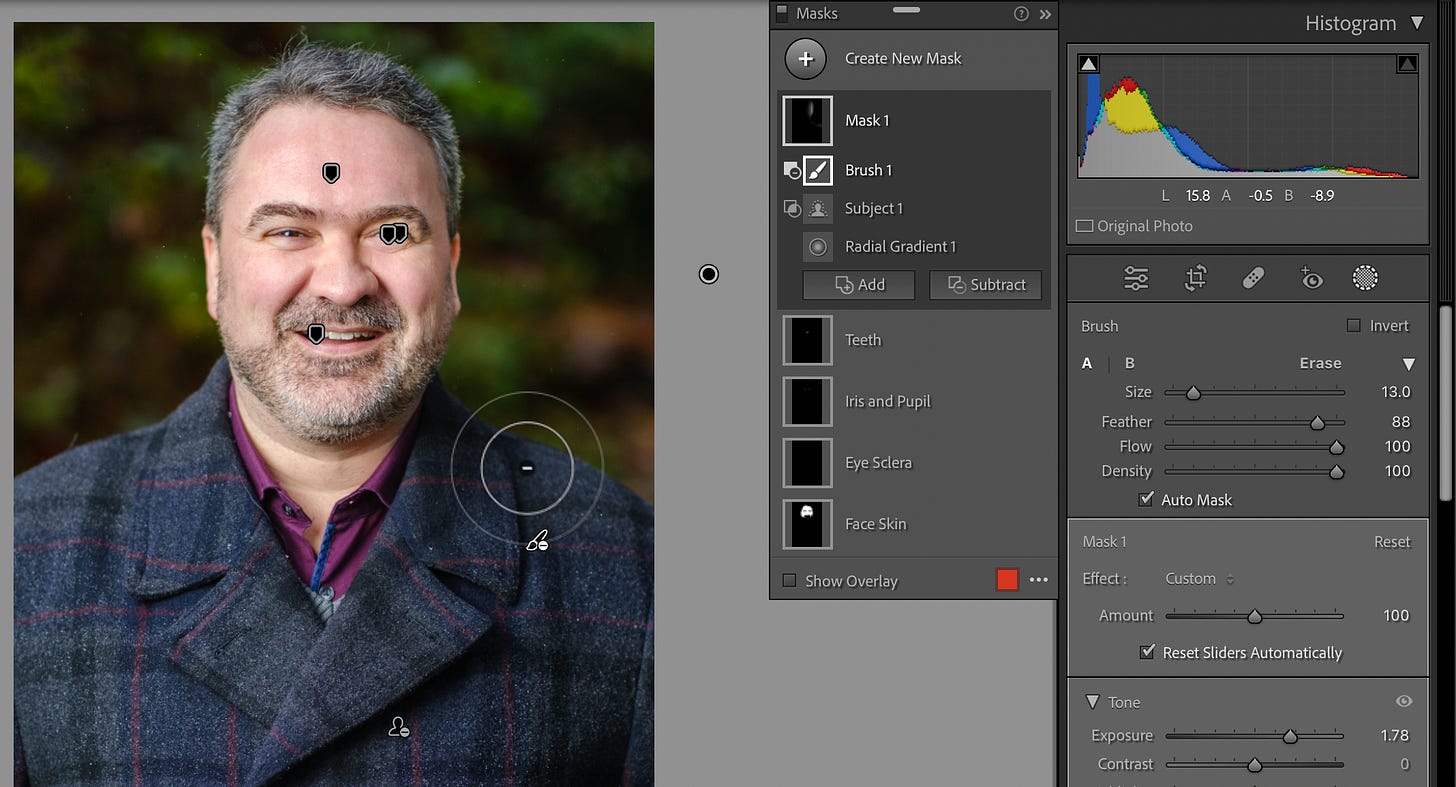Collapse the Tone section triangle

coord(1092,702)
